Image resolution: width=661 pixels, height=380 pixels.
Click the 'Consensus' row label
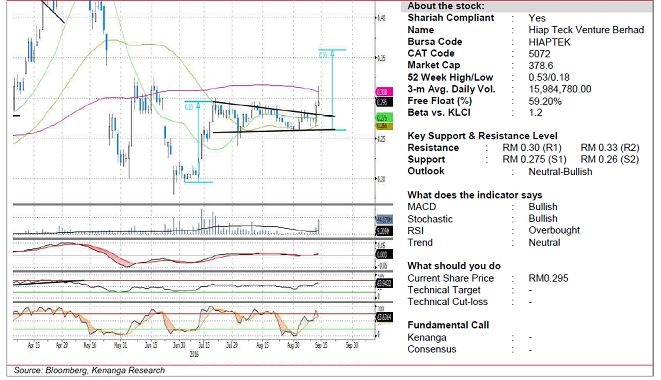(x=432, y=349)
